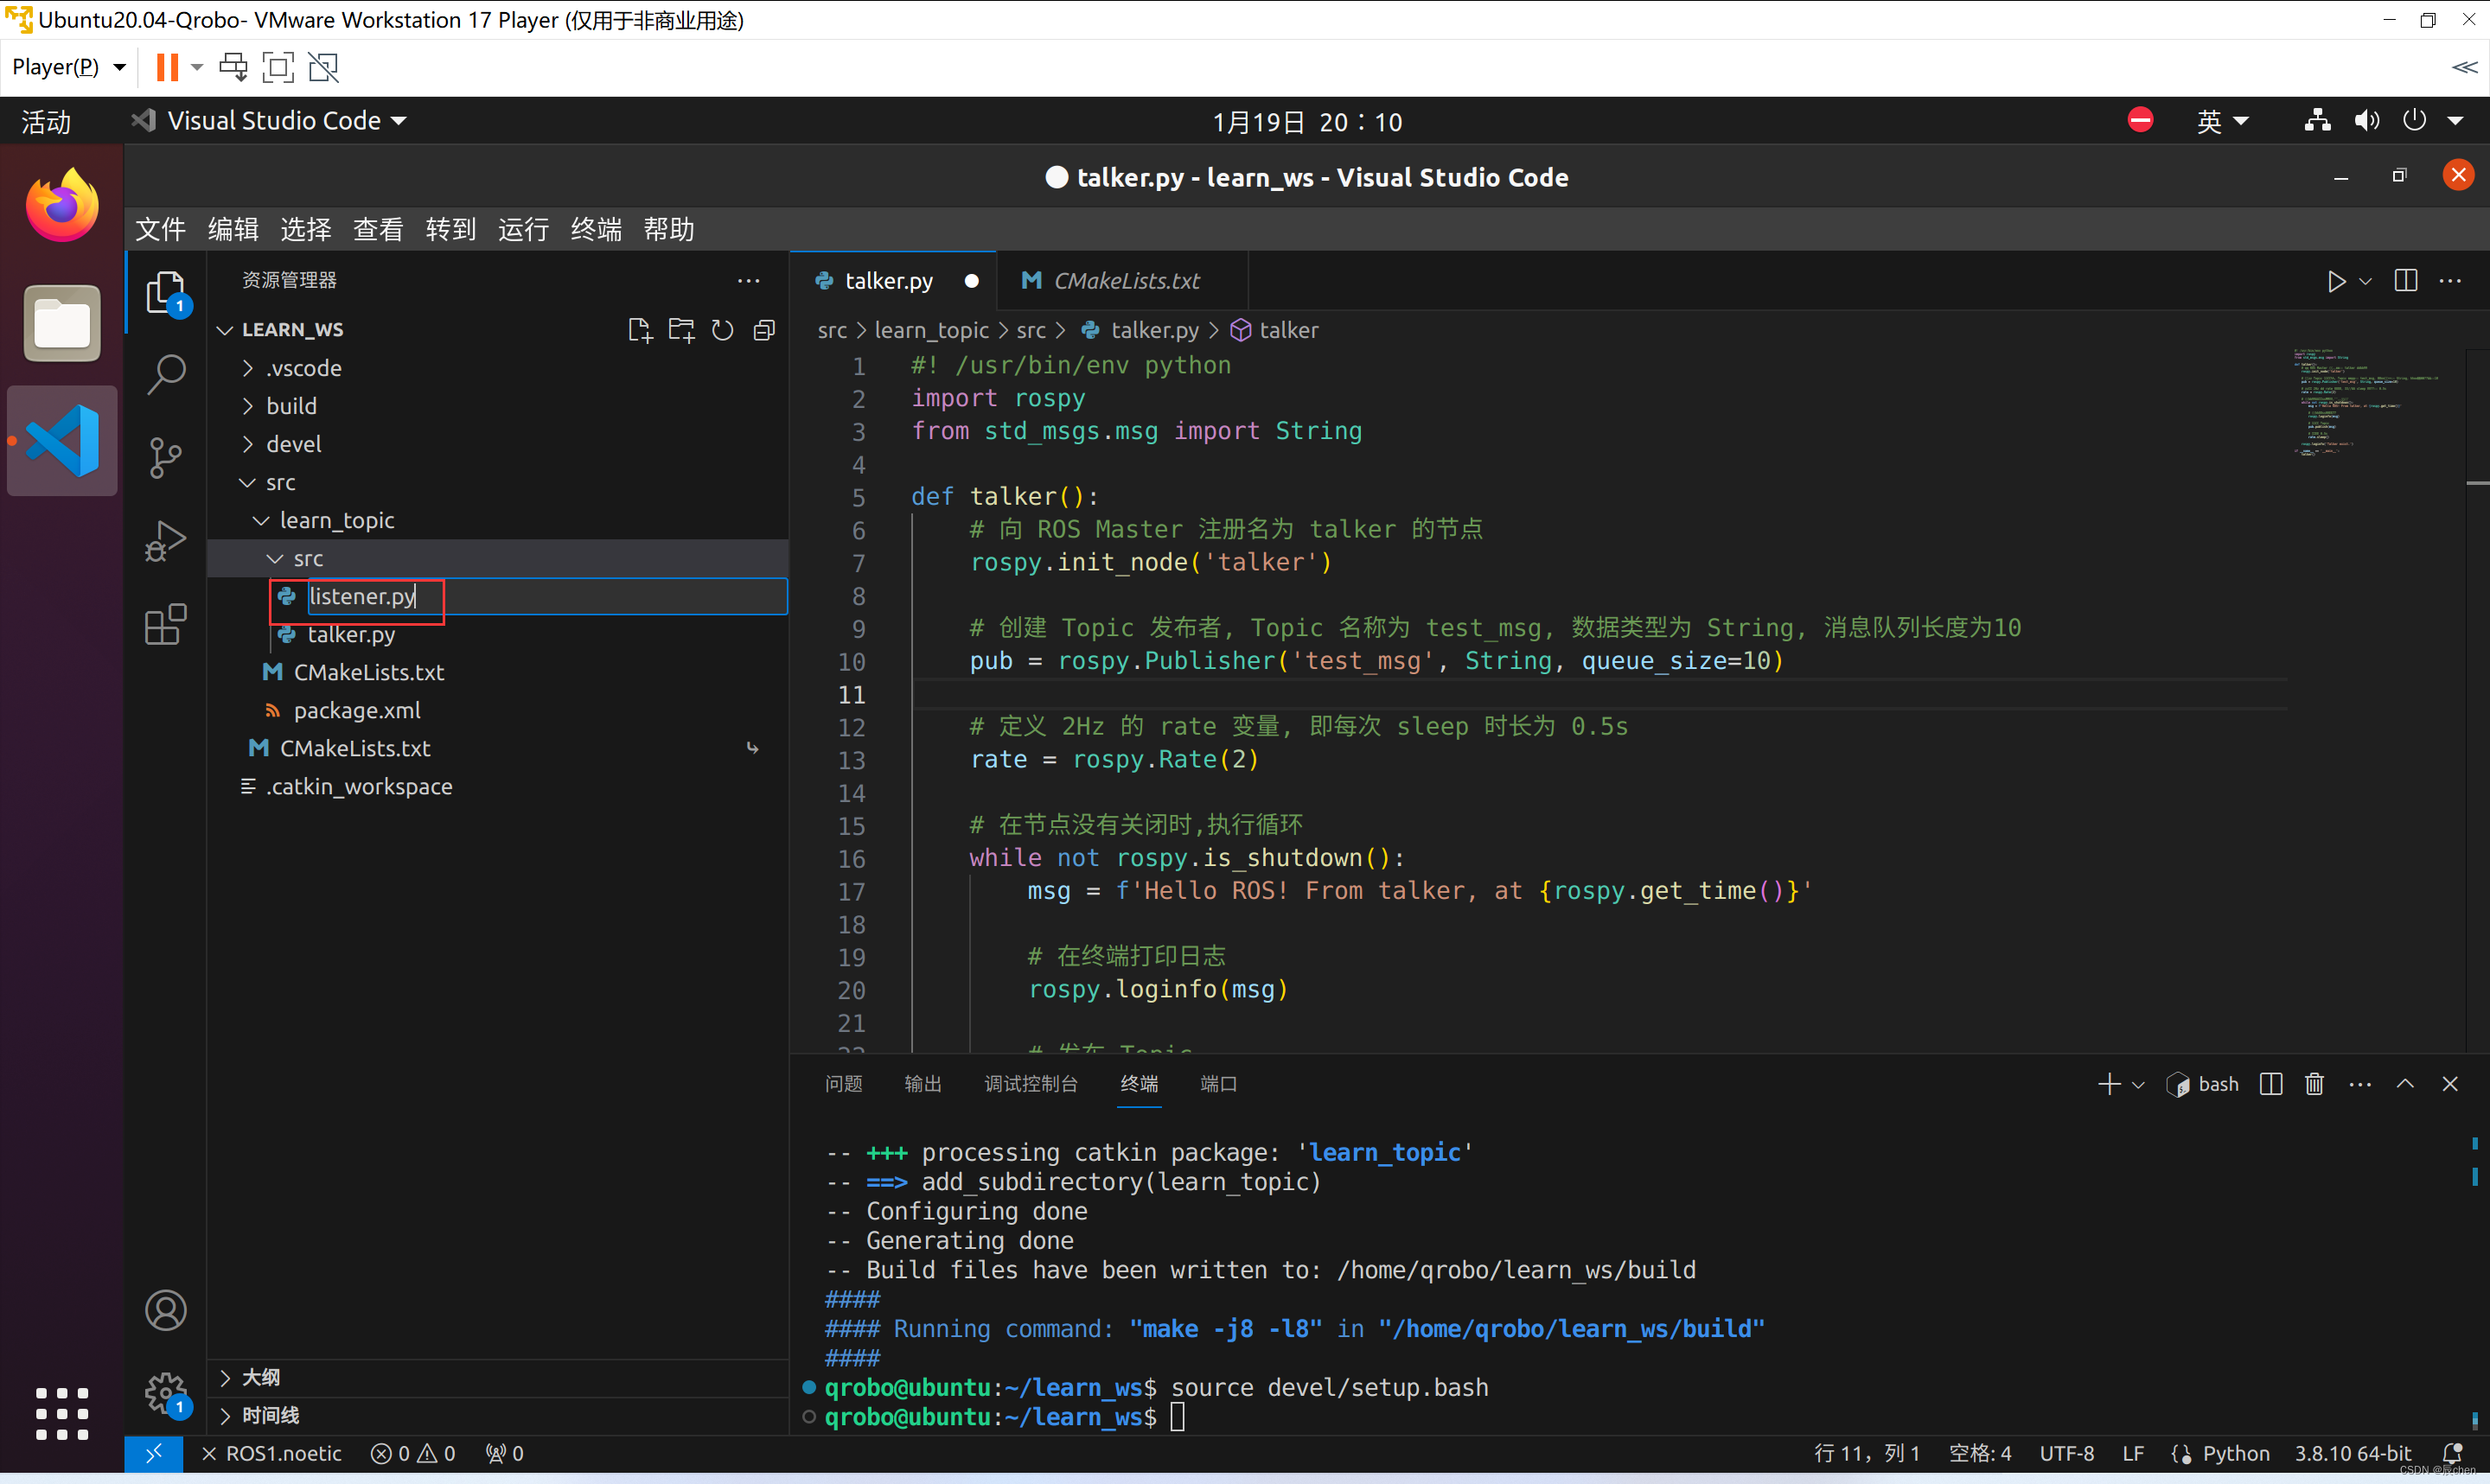2490x1484 pixels.
Task: Switch to CMakeLists.txt editor tab
Action: (1122, 281)
